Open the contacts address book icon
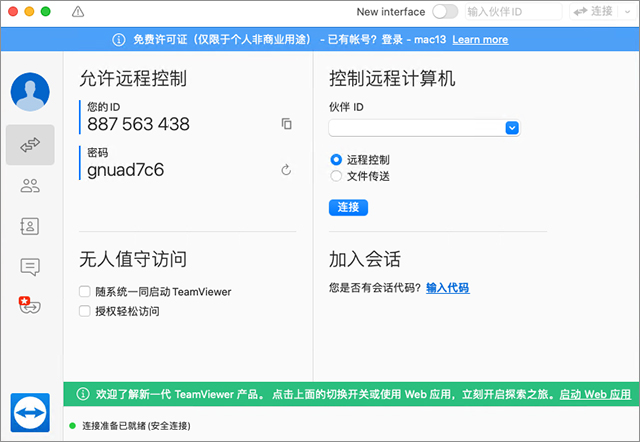The width and height of the screenshot is (640, 442). pyautogui.click(x=30, y=226)
